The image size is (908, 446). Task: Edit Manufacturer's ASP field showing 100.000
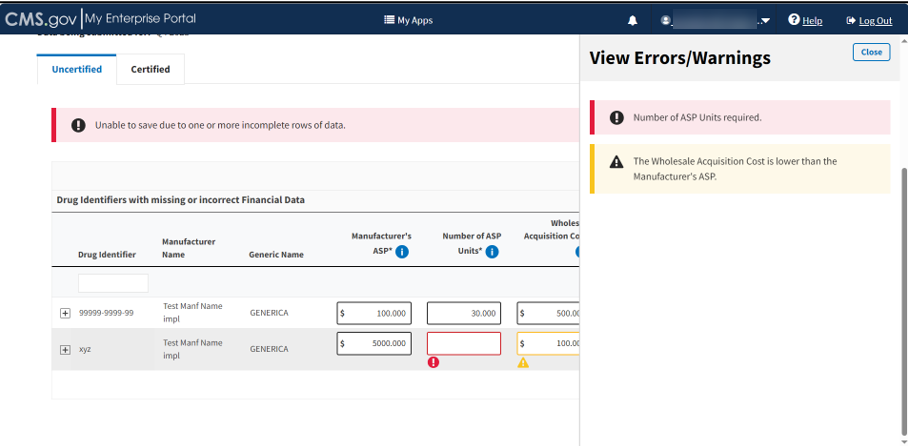[374, 313]
